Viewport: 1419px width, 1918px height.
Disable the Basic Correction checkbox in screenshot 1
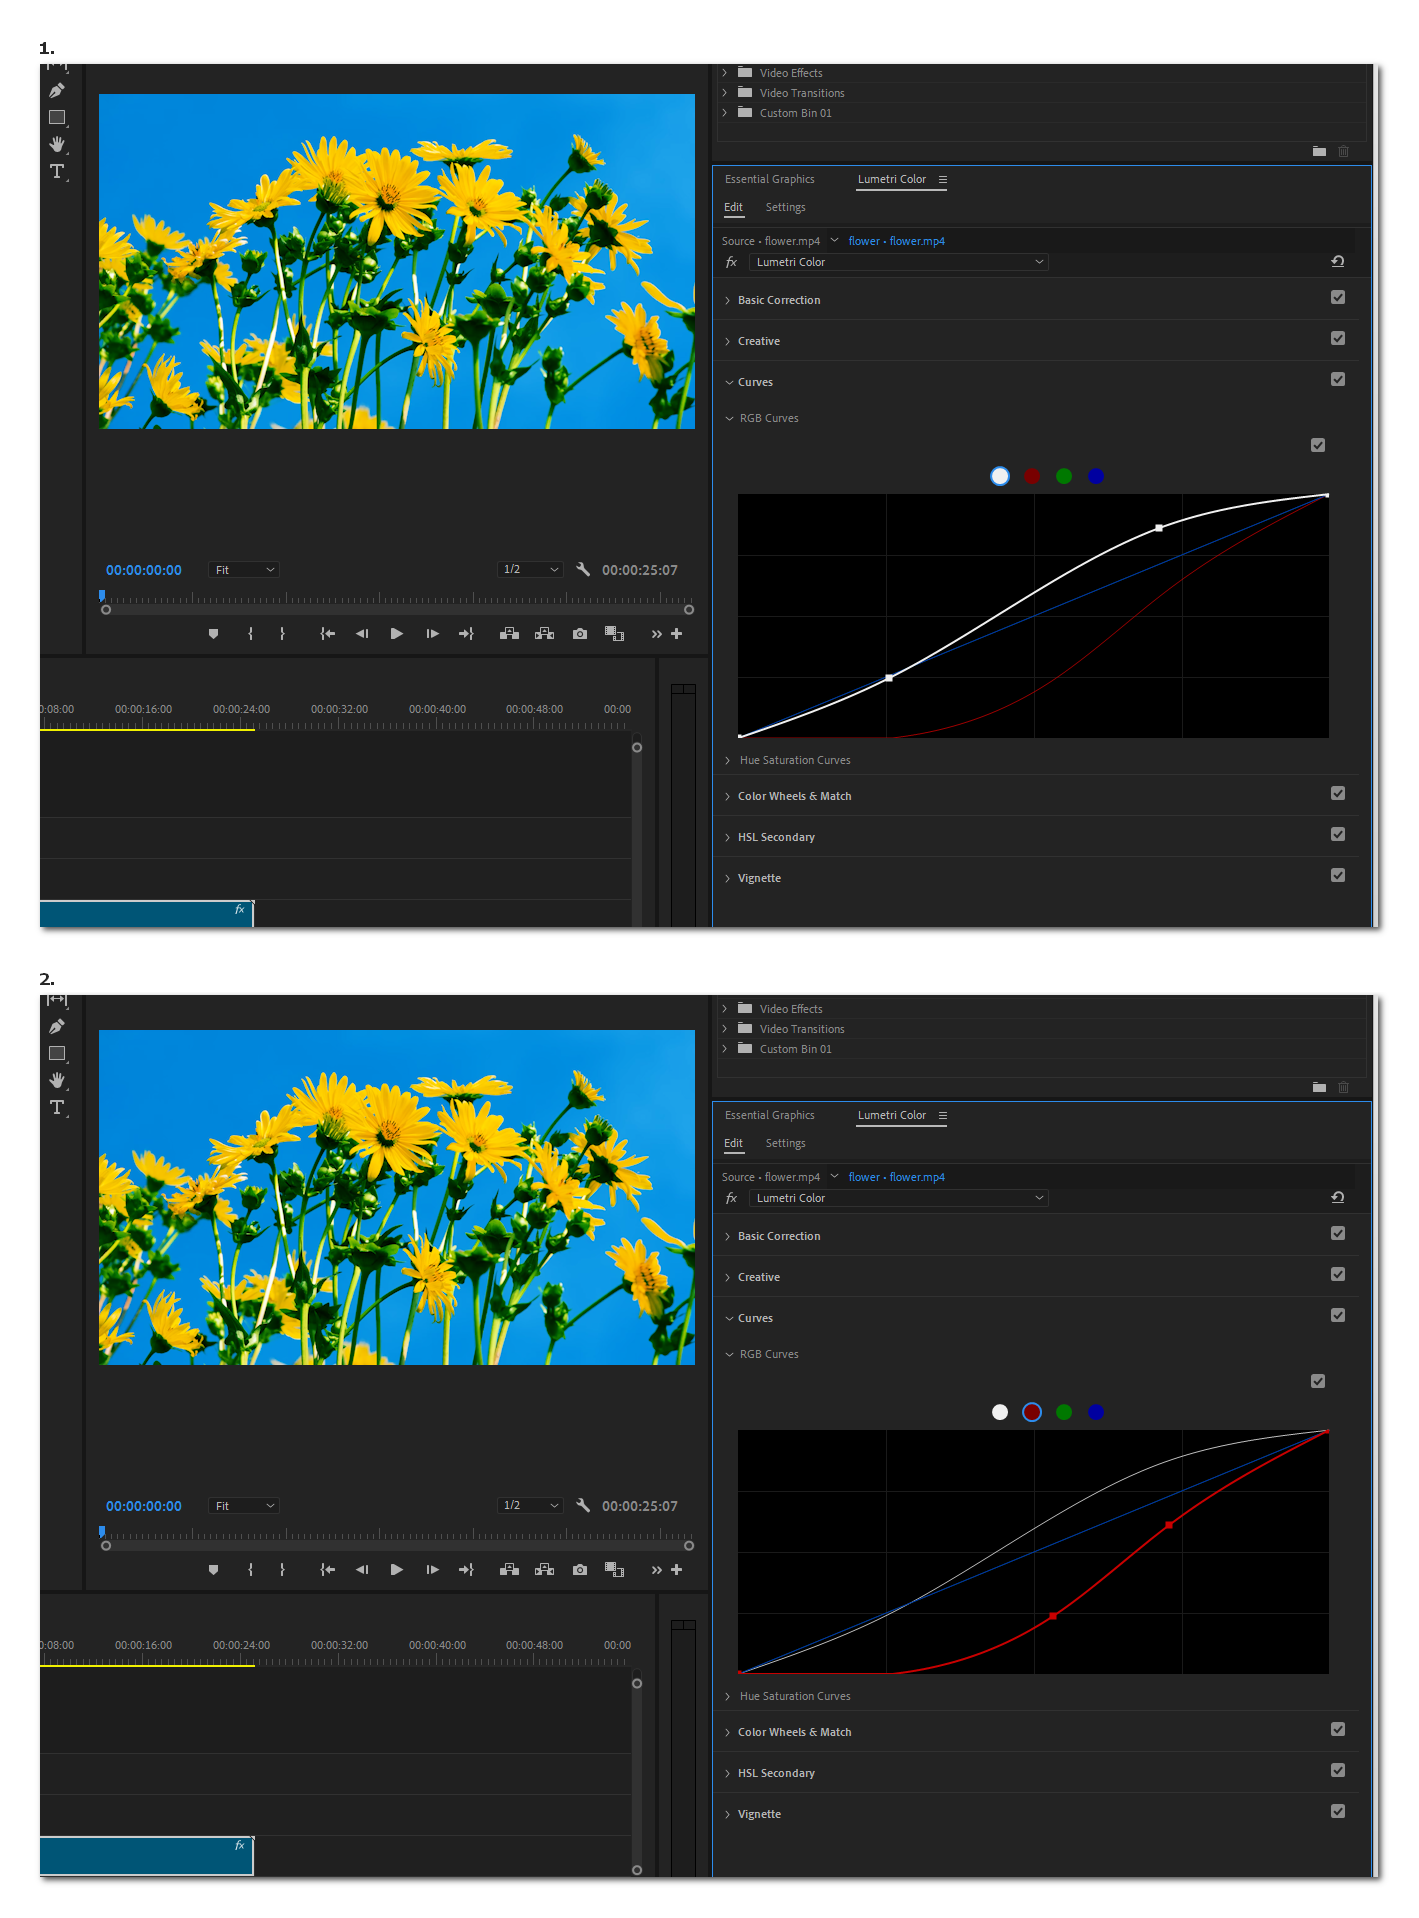pos(1337,298)
